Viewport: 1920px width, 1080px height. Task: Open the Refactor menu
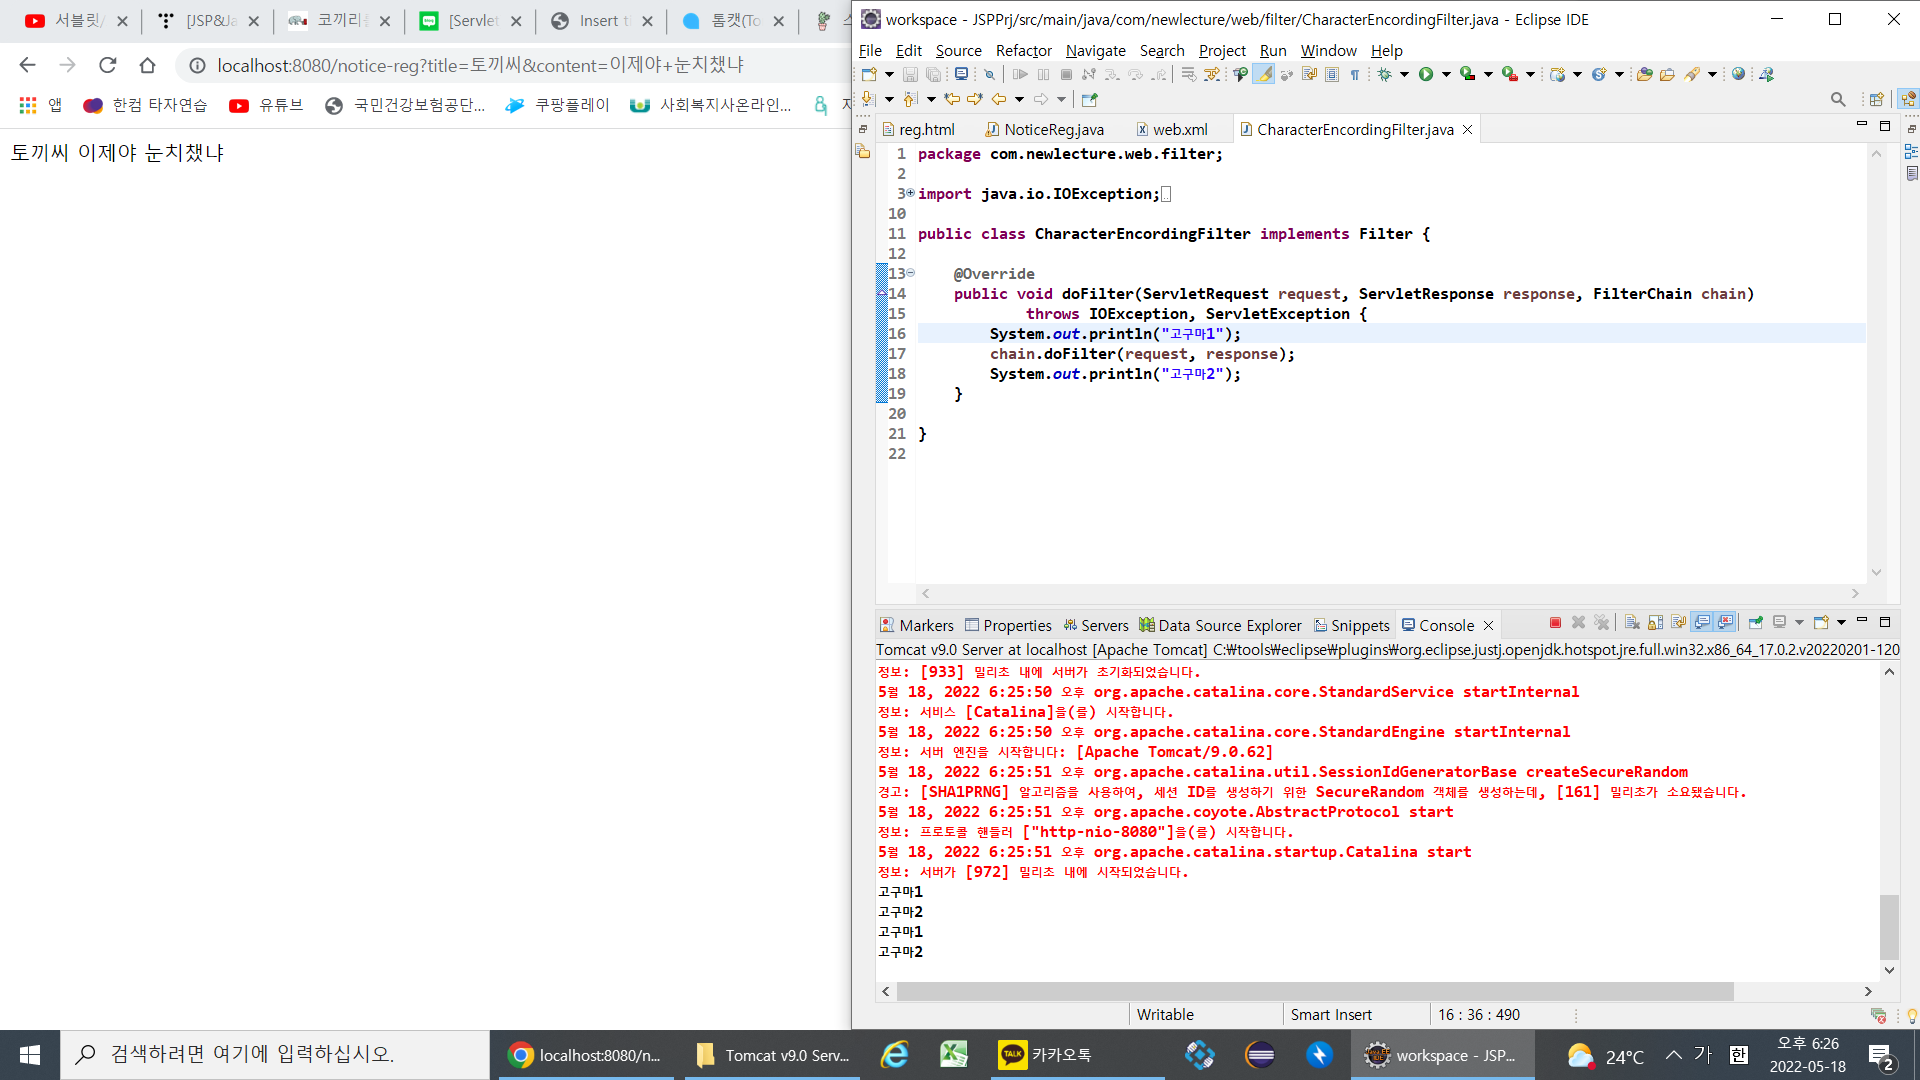(x=1023, y=50)
